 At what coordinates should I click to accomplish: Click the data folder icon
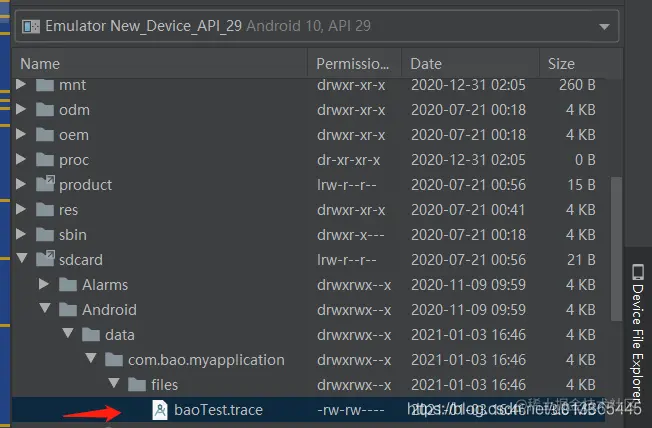[x=91, y=335]
